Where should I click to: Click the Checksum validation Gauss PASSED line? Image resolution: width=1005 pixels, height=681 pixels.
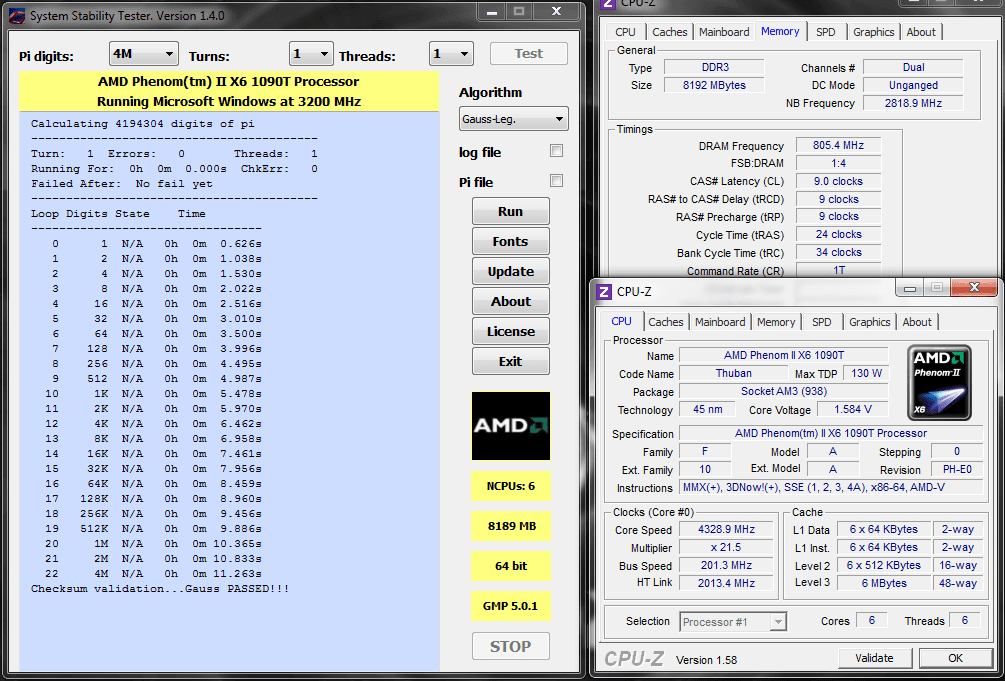[160, 589]
